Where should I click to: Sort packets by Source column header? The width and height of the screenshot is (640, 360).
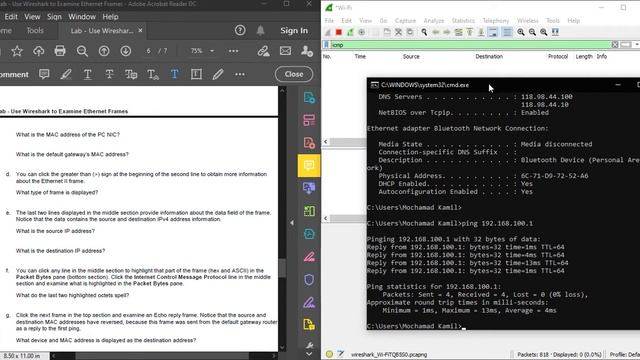[x=411, y=56]
